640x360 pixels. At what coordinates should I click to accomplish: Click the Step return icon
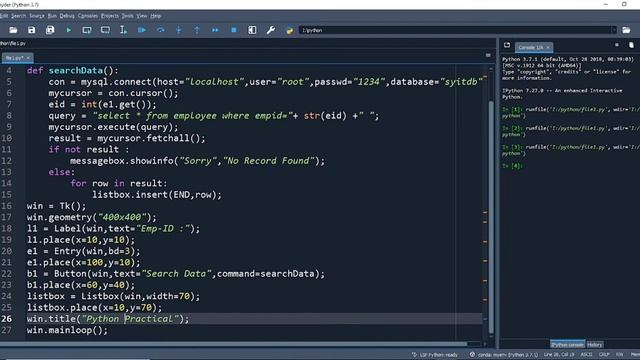tap(197, 30)
